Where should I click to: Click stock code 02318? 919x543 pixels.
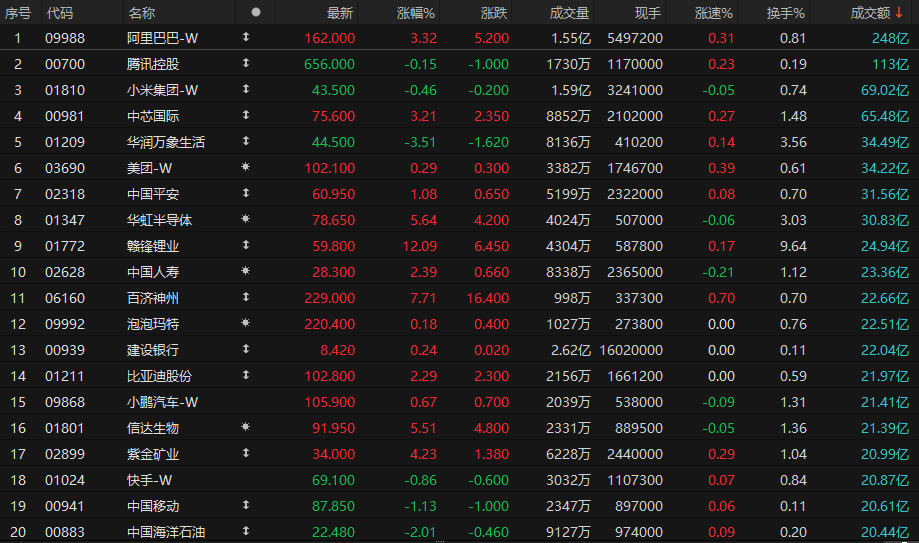(65, 194)
